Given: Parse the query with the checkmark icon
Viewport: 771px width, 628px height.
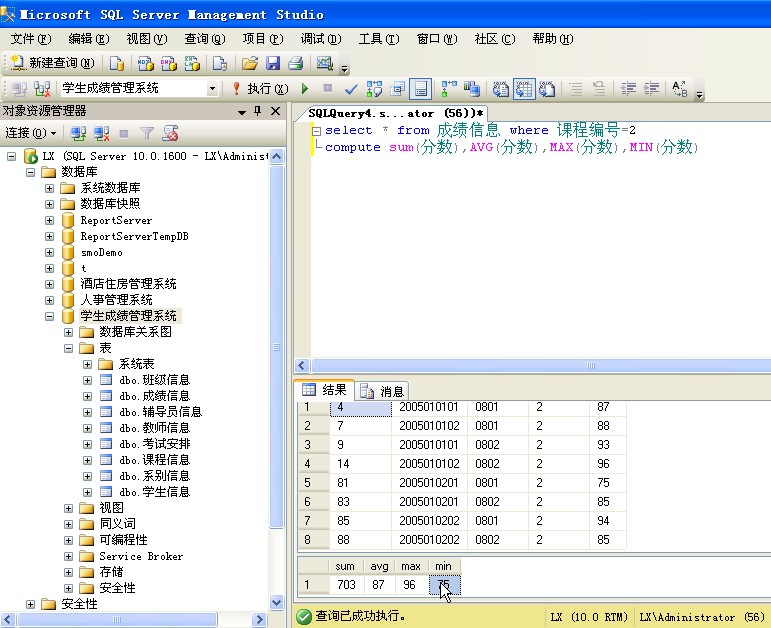Looking at the screenshot, I should click(x=351, y=89).
